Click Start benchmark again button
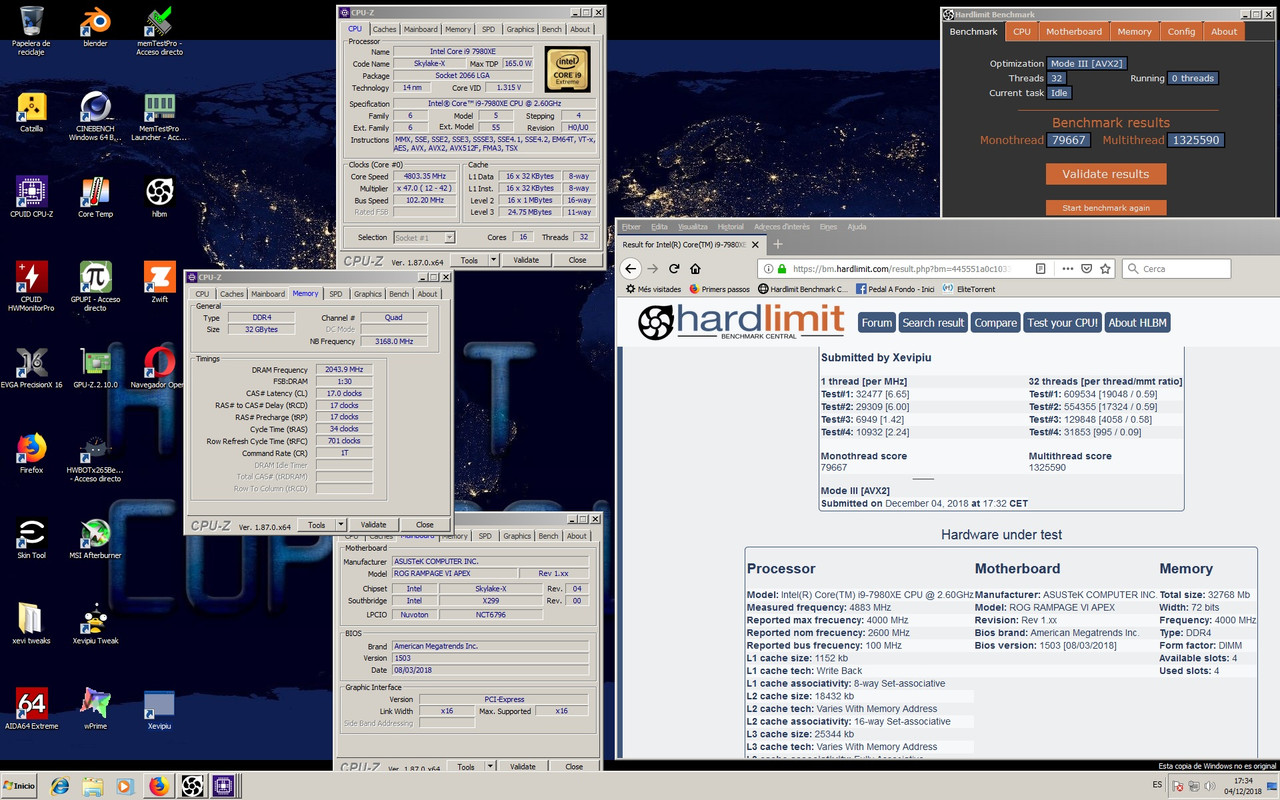The image size is (1280, 800). pos(1106,208)
